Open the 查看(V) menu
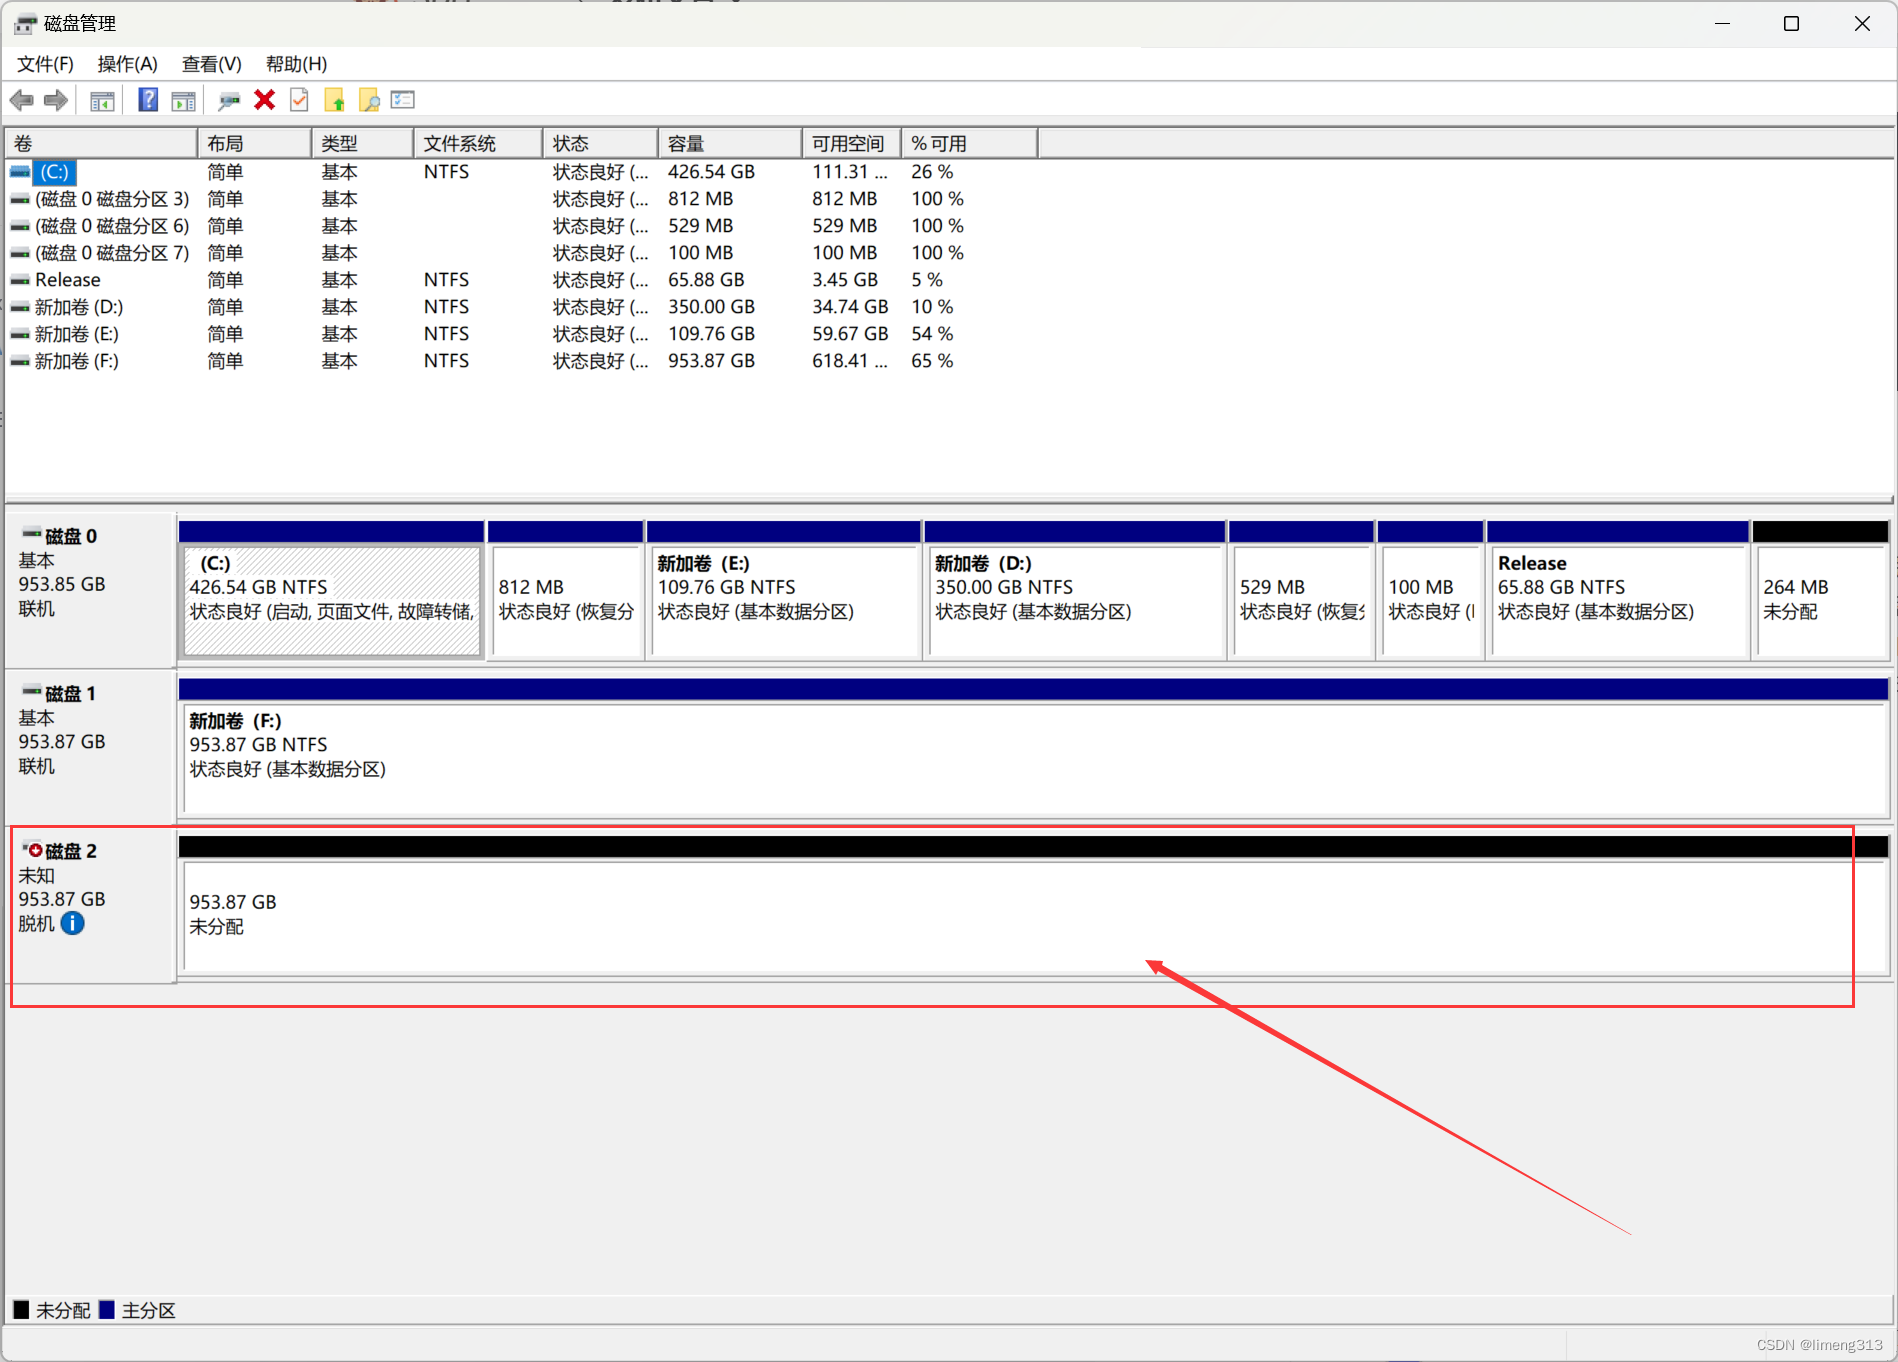 click(210, 64)
